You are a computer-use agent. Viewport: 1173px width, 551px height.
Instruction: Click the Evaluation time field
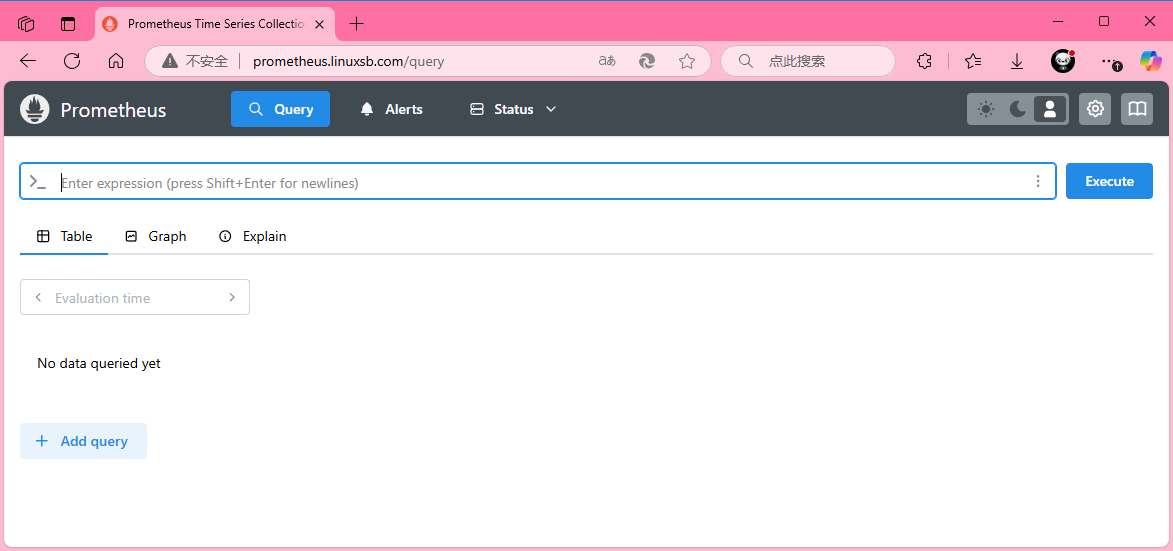point(135,298)
